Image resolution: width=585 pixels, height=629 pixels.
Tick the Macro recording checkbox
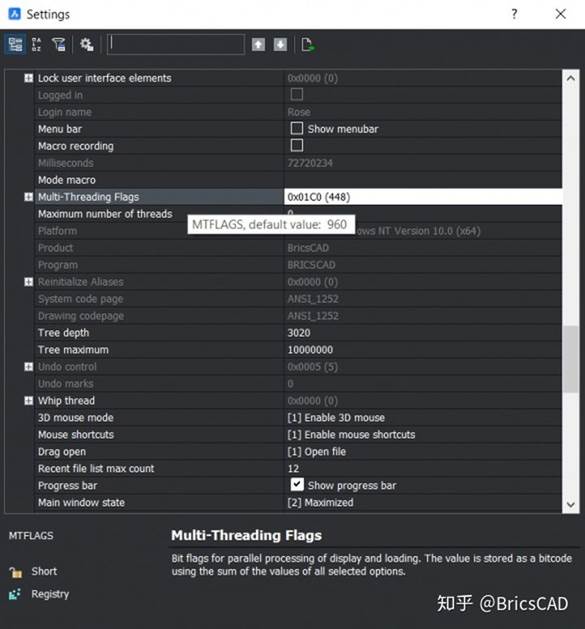tap(297, 145)
